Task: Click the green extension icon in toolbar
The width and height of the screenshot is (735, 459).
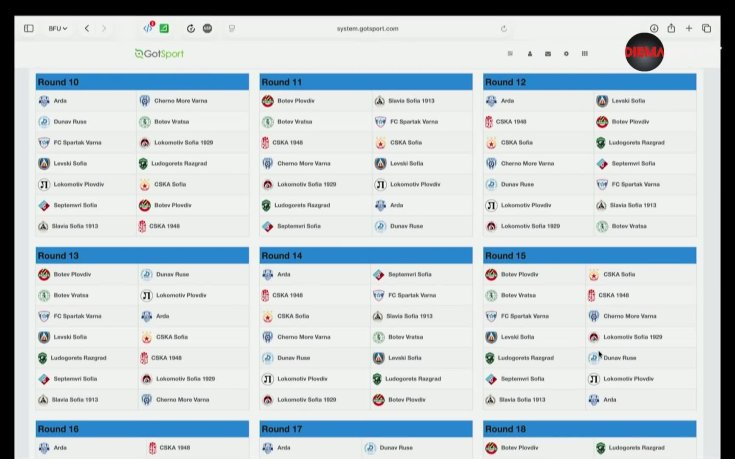Action: point(164,29)
